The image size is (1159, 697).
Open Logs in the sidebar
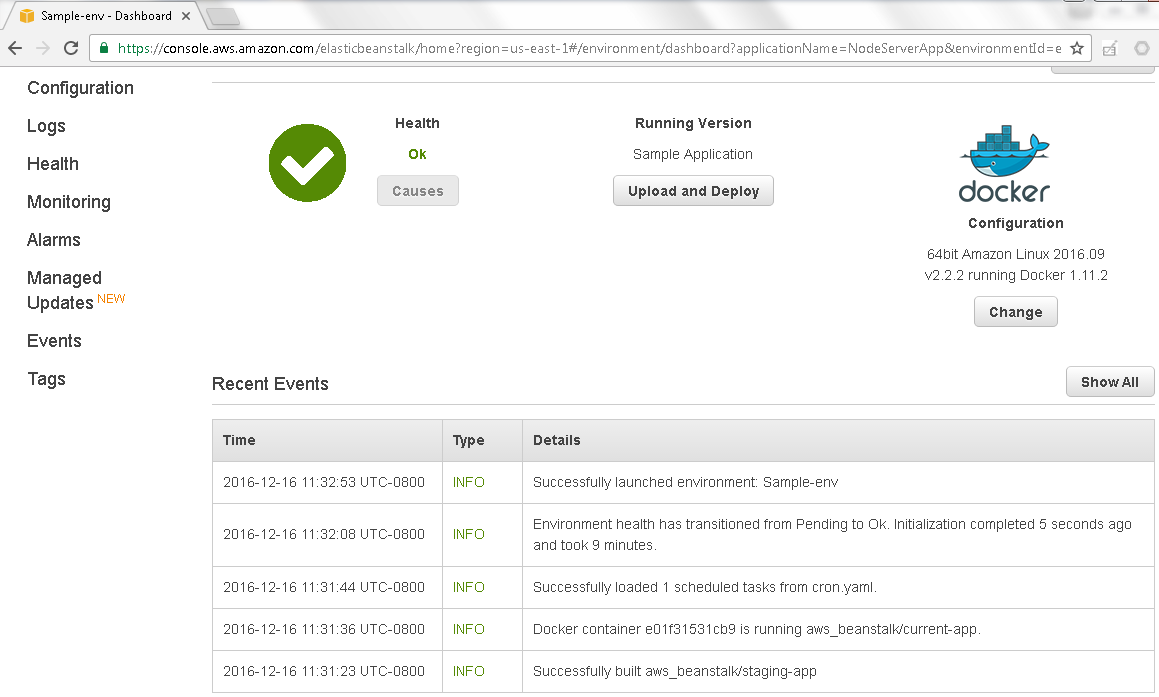[x=46, y=126]
